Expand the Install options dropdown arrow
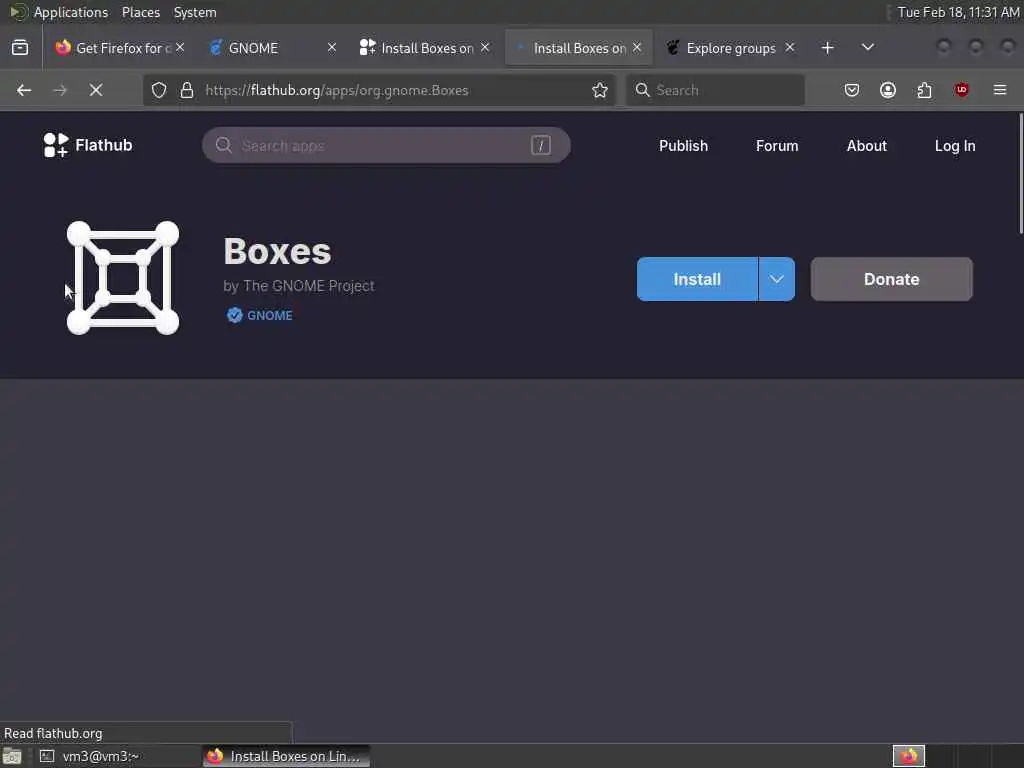Viewport: 1024px width, 768px height. click(776, 279)
